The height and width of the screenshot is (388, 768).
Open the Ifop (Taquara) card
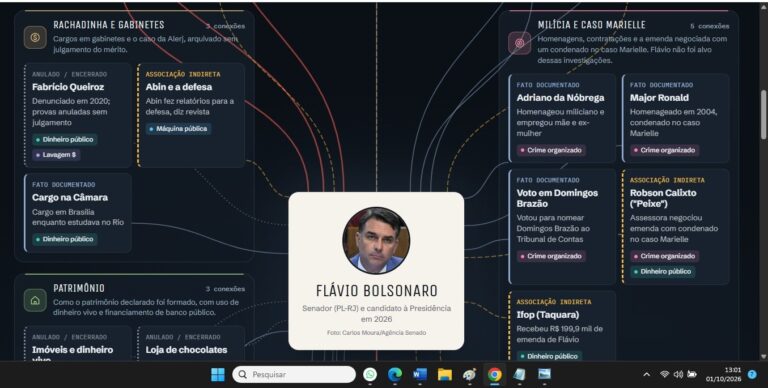pos(562,326)
